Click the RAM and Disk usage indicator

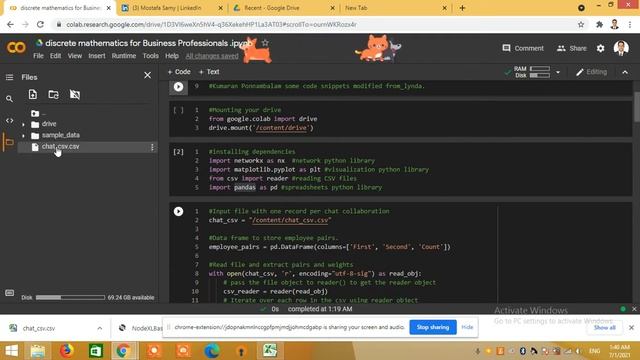532,72
